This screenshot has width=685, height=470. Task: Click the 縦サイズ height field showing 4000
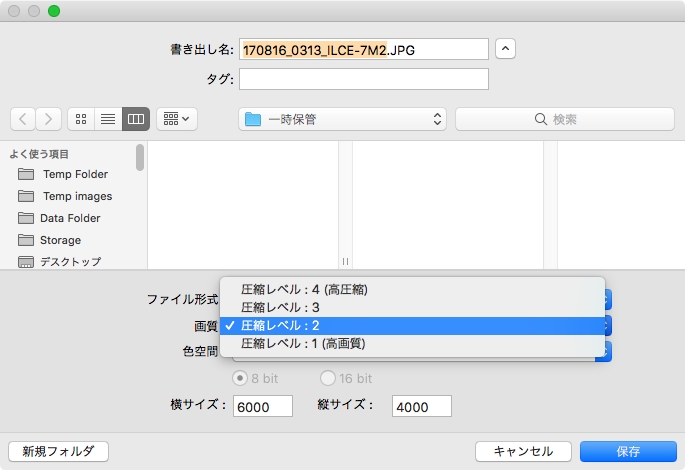tap(422, 407)
